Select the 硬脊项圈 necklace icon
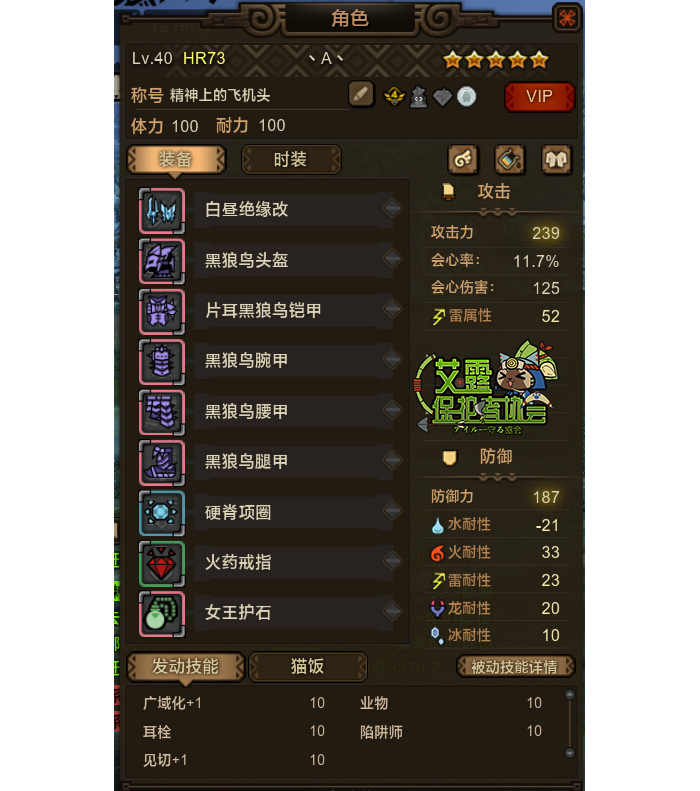Screen dimensions: 700x791 click(161, 513)
